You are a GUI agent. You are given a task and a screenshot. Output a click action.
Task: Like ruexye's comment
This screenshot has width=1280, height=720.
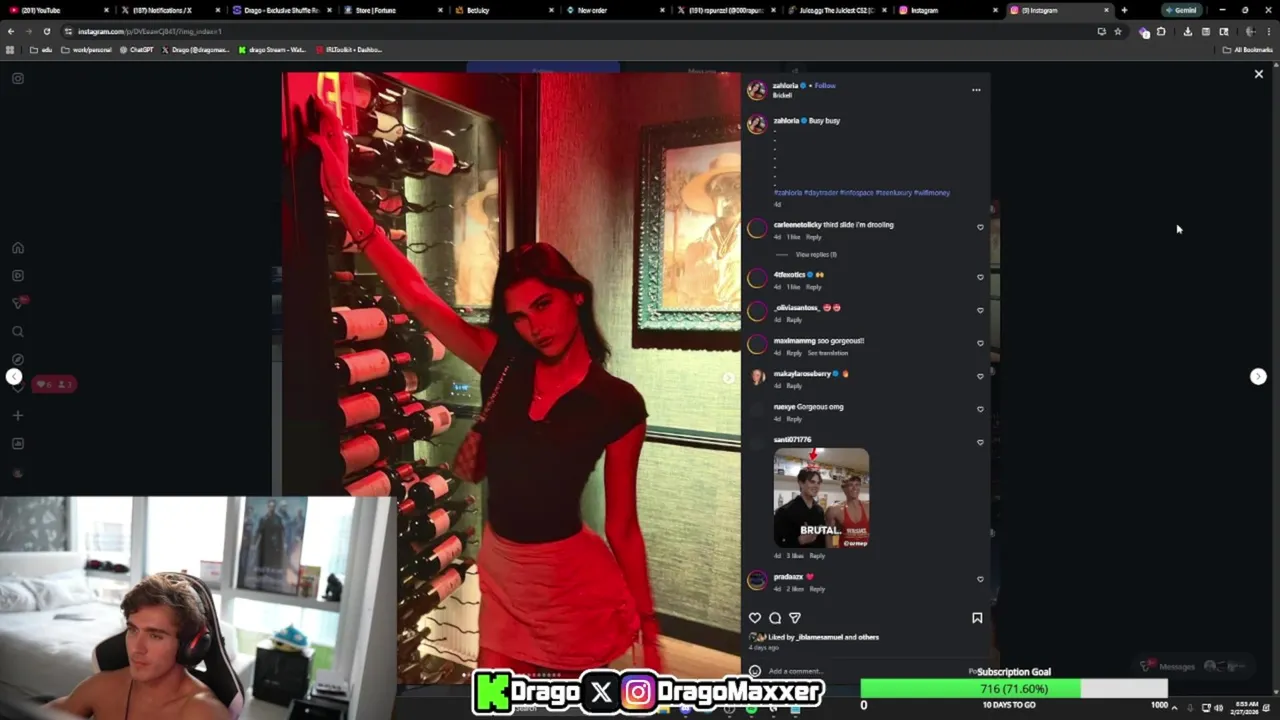[980, 409]
